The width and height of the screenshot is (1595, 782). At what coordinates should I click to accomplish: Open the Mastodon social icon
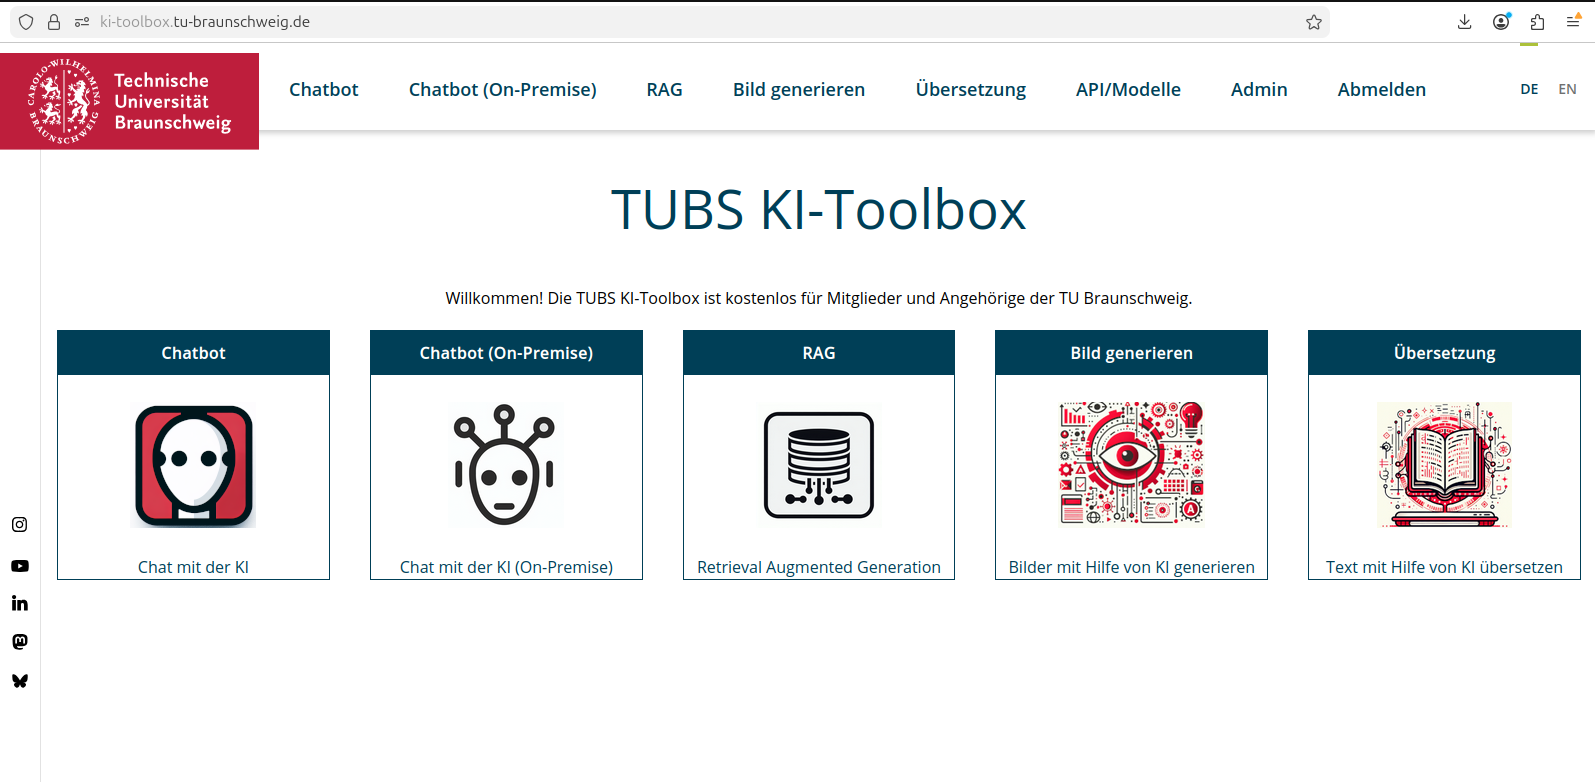pyautogui.click(x=19, y=642)
